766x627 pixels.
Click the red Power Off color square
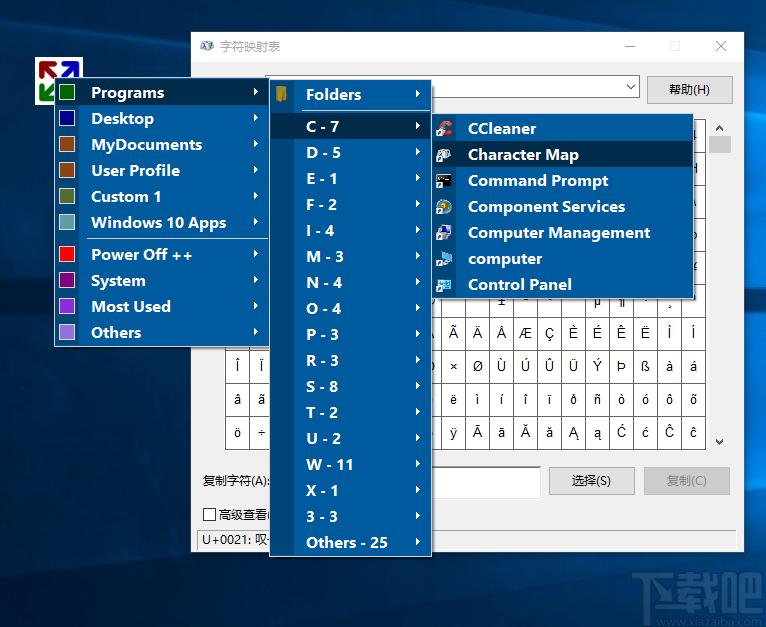coord(67,254)
